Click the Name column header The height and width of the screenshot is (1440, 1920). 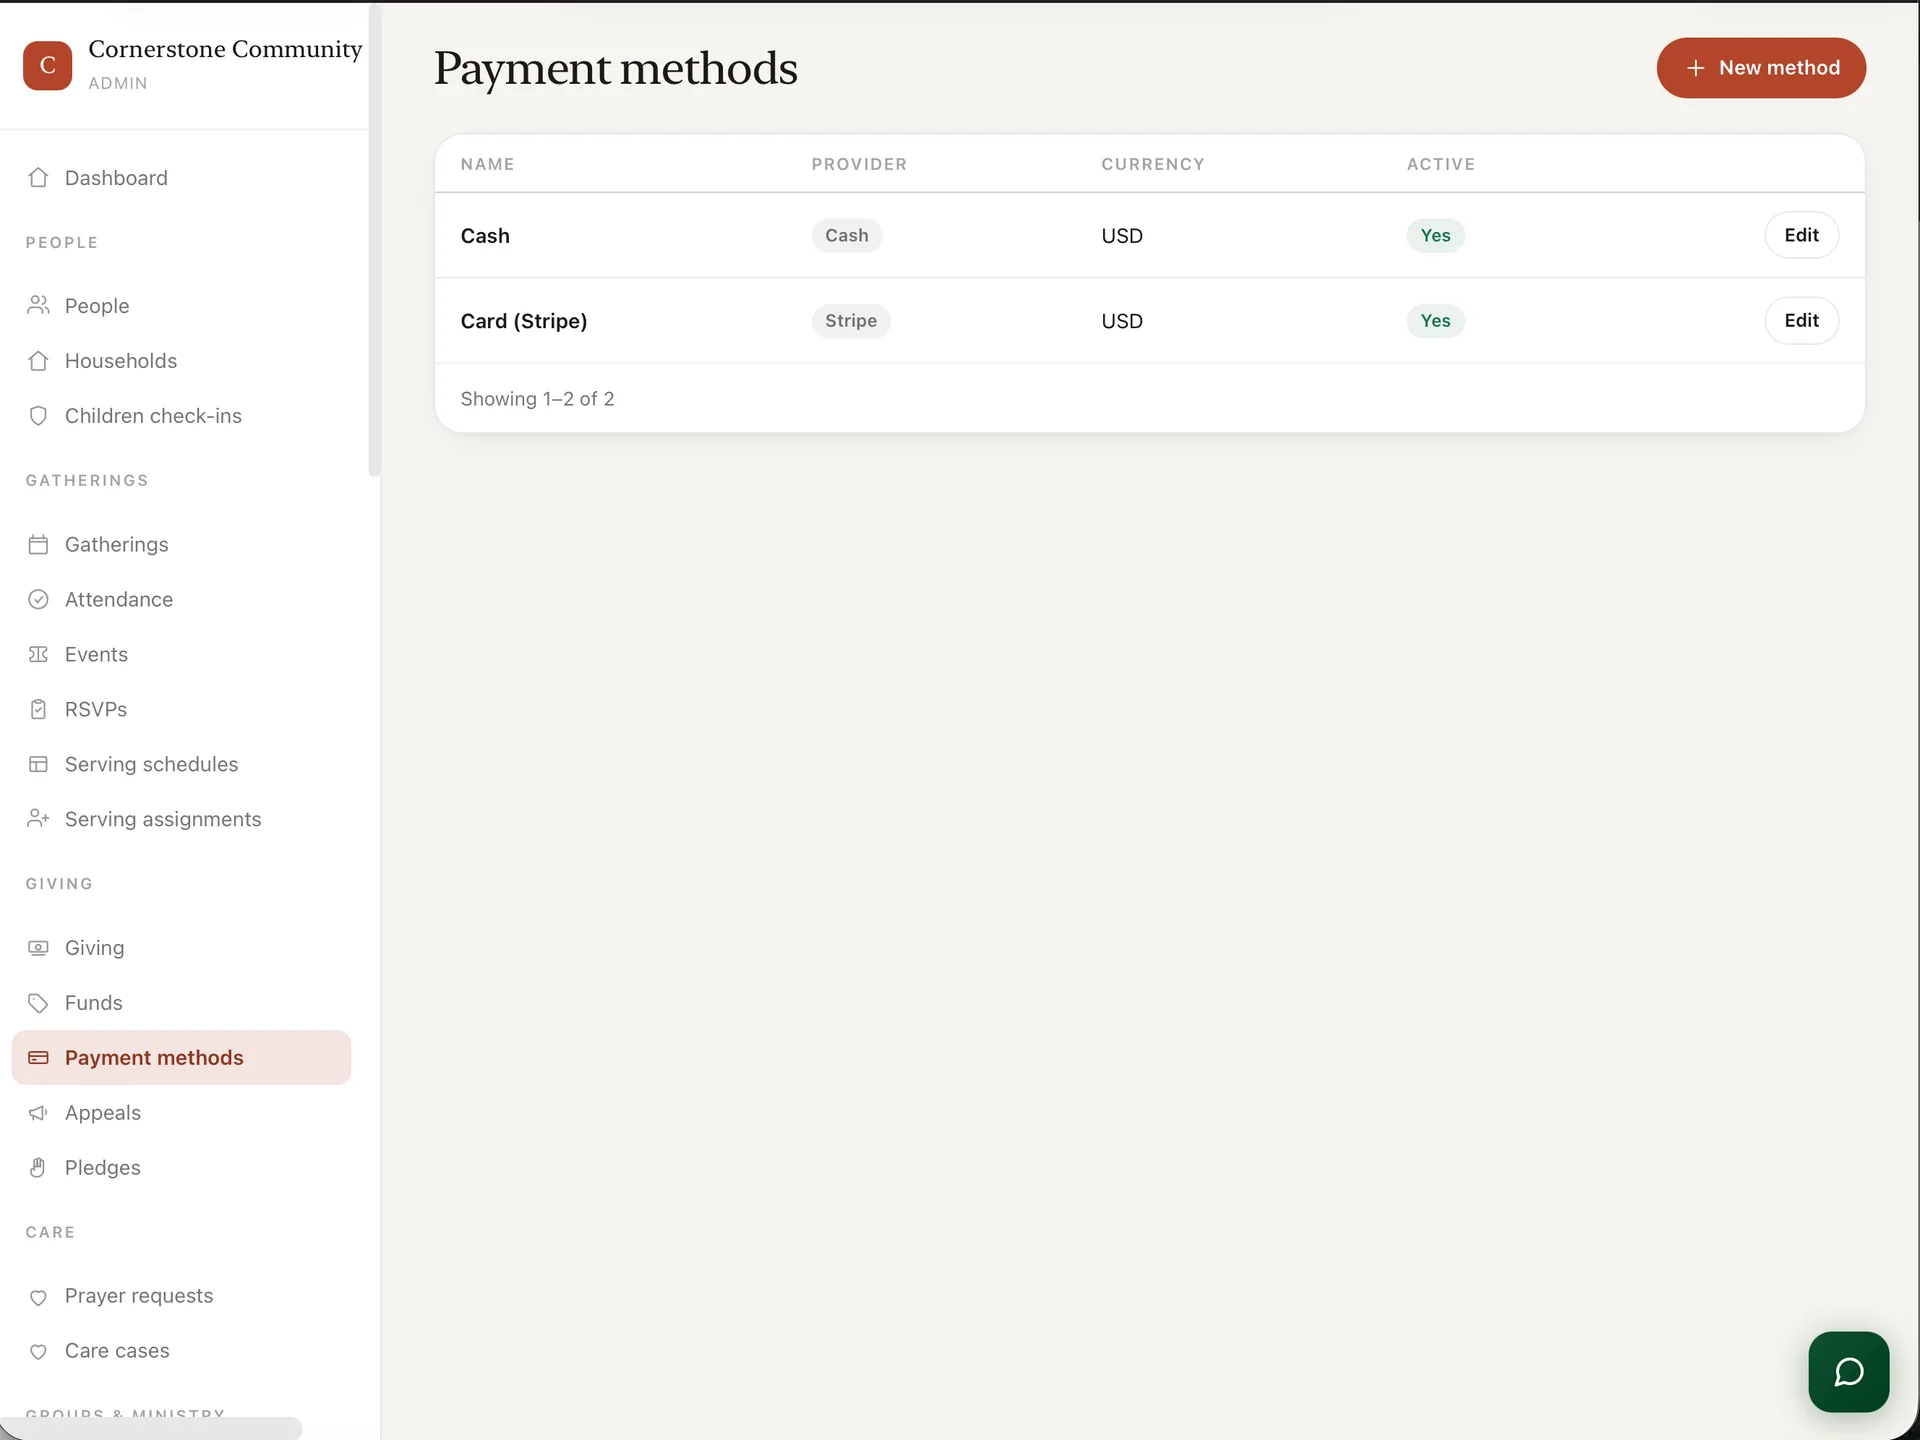(x=487, y=164)
